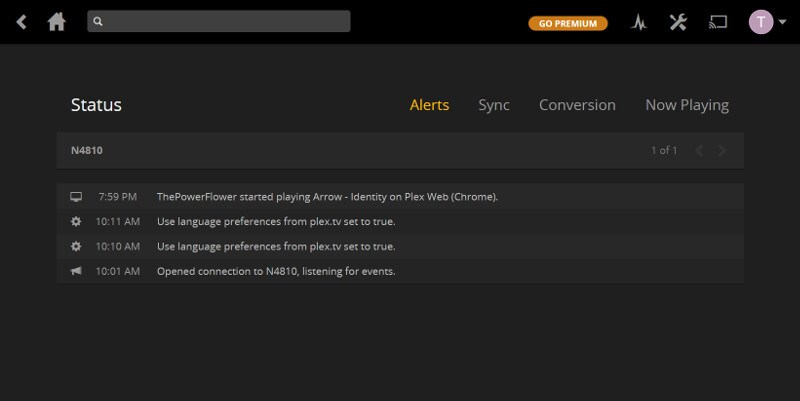Expand the account dropdown arrow
Screen dimensions: 800x401
tap(782, 22)
